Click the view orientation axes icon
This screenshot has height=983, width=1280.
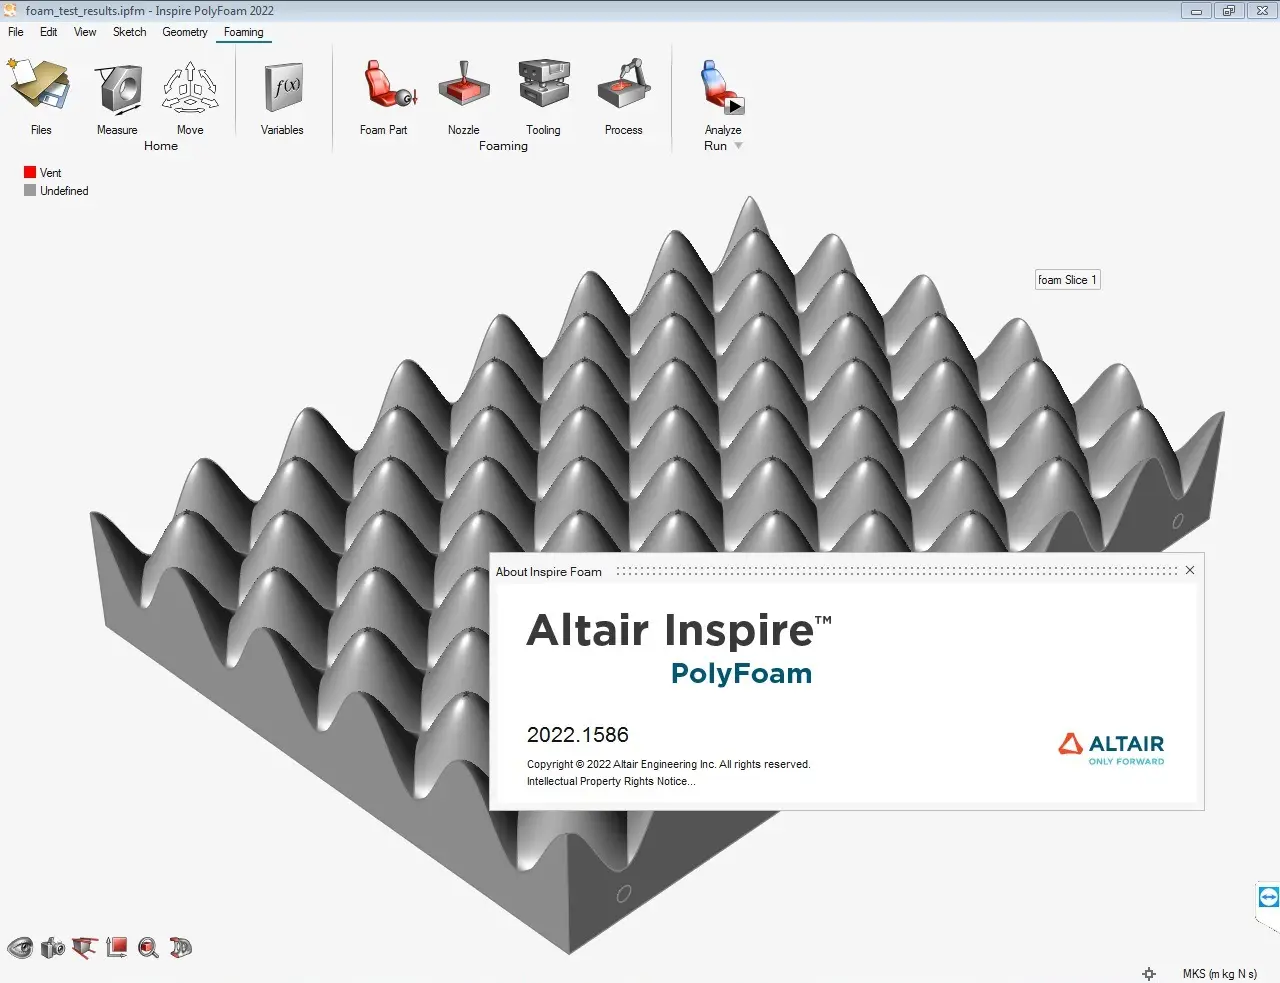pyautogui.click(x=117, y=947)
